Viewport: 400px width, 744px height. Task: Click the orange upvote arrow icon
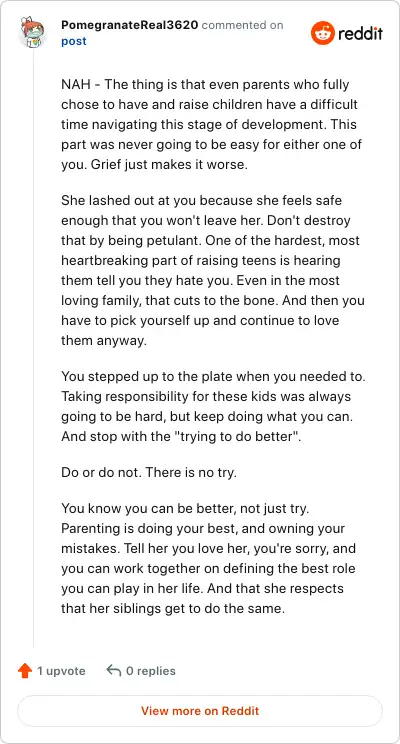(x=25, y=671)
